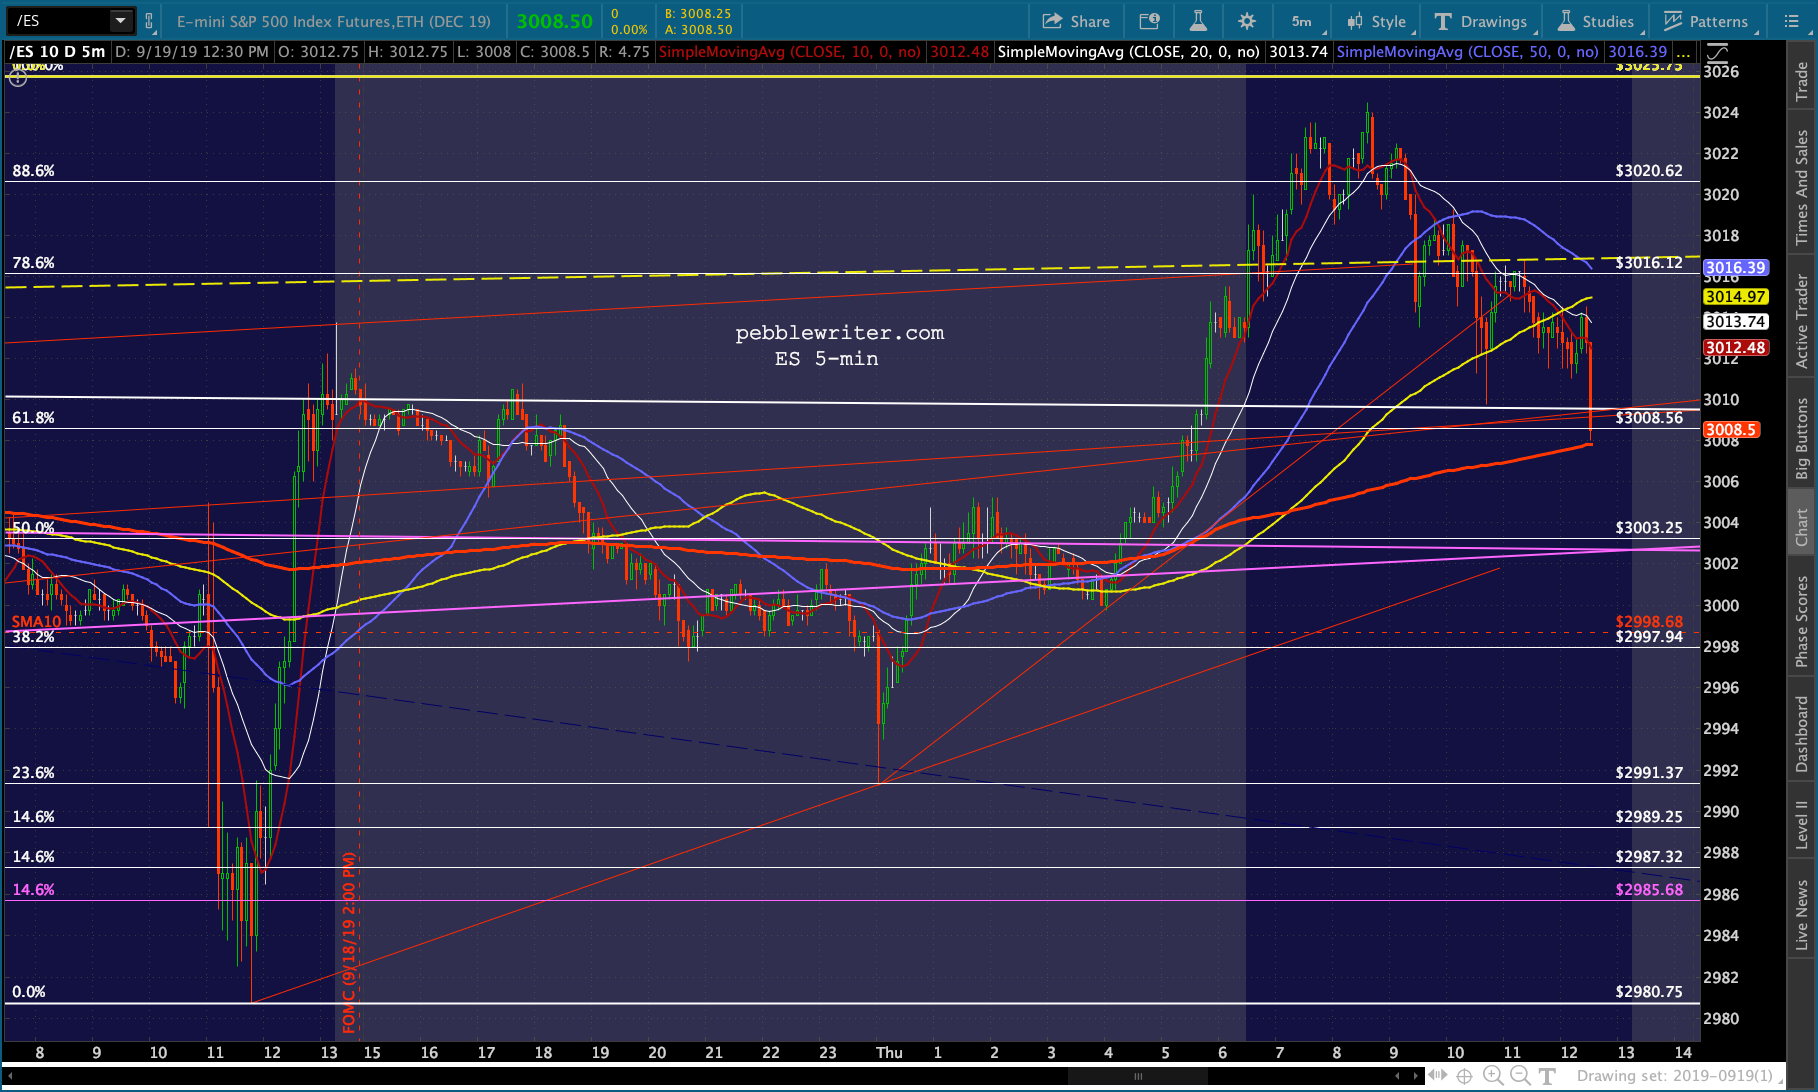Click the ask price A: 3008.50
This screenshot has height=1092, width=1818.
click(x=698, y=30)
